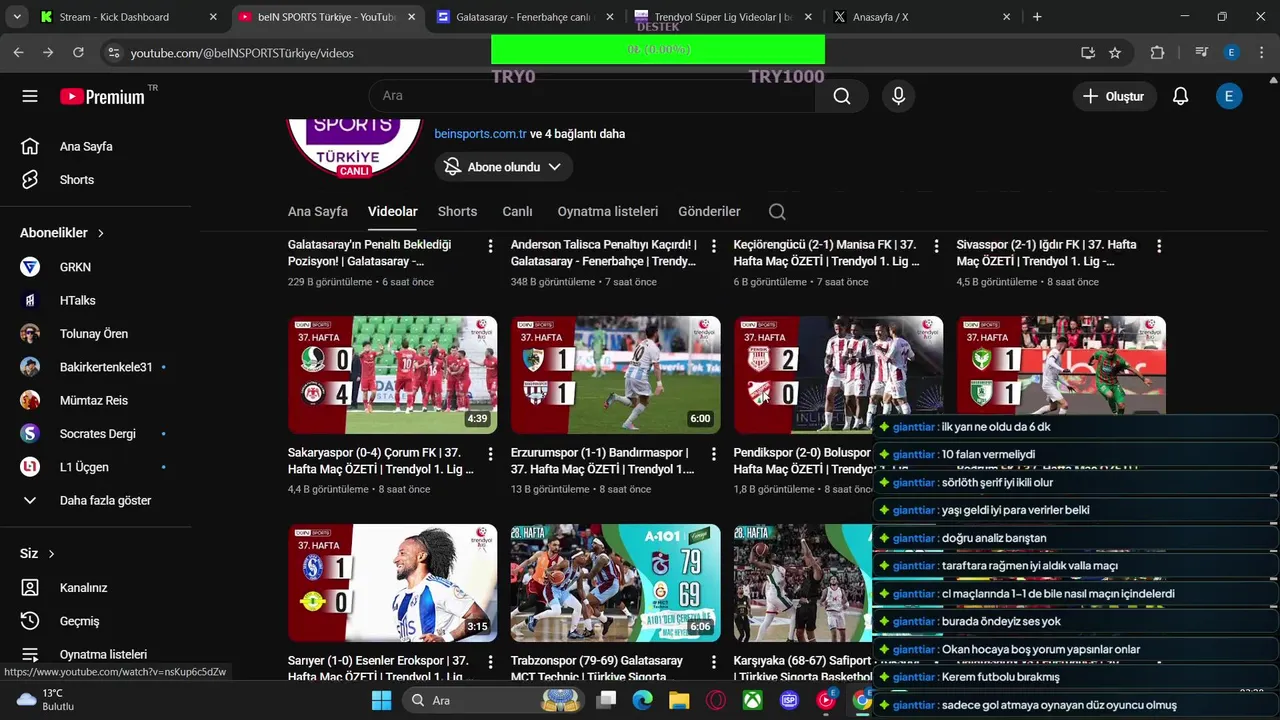1280x720 pixels.
Task: Open the YouTube hamburger guide menu
Action: (x=30, y=96)
